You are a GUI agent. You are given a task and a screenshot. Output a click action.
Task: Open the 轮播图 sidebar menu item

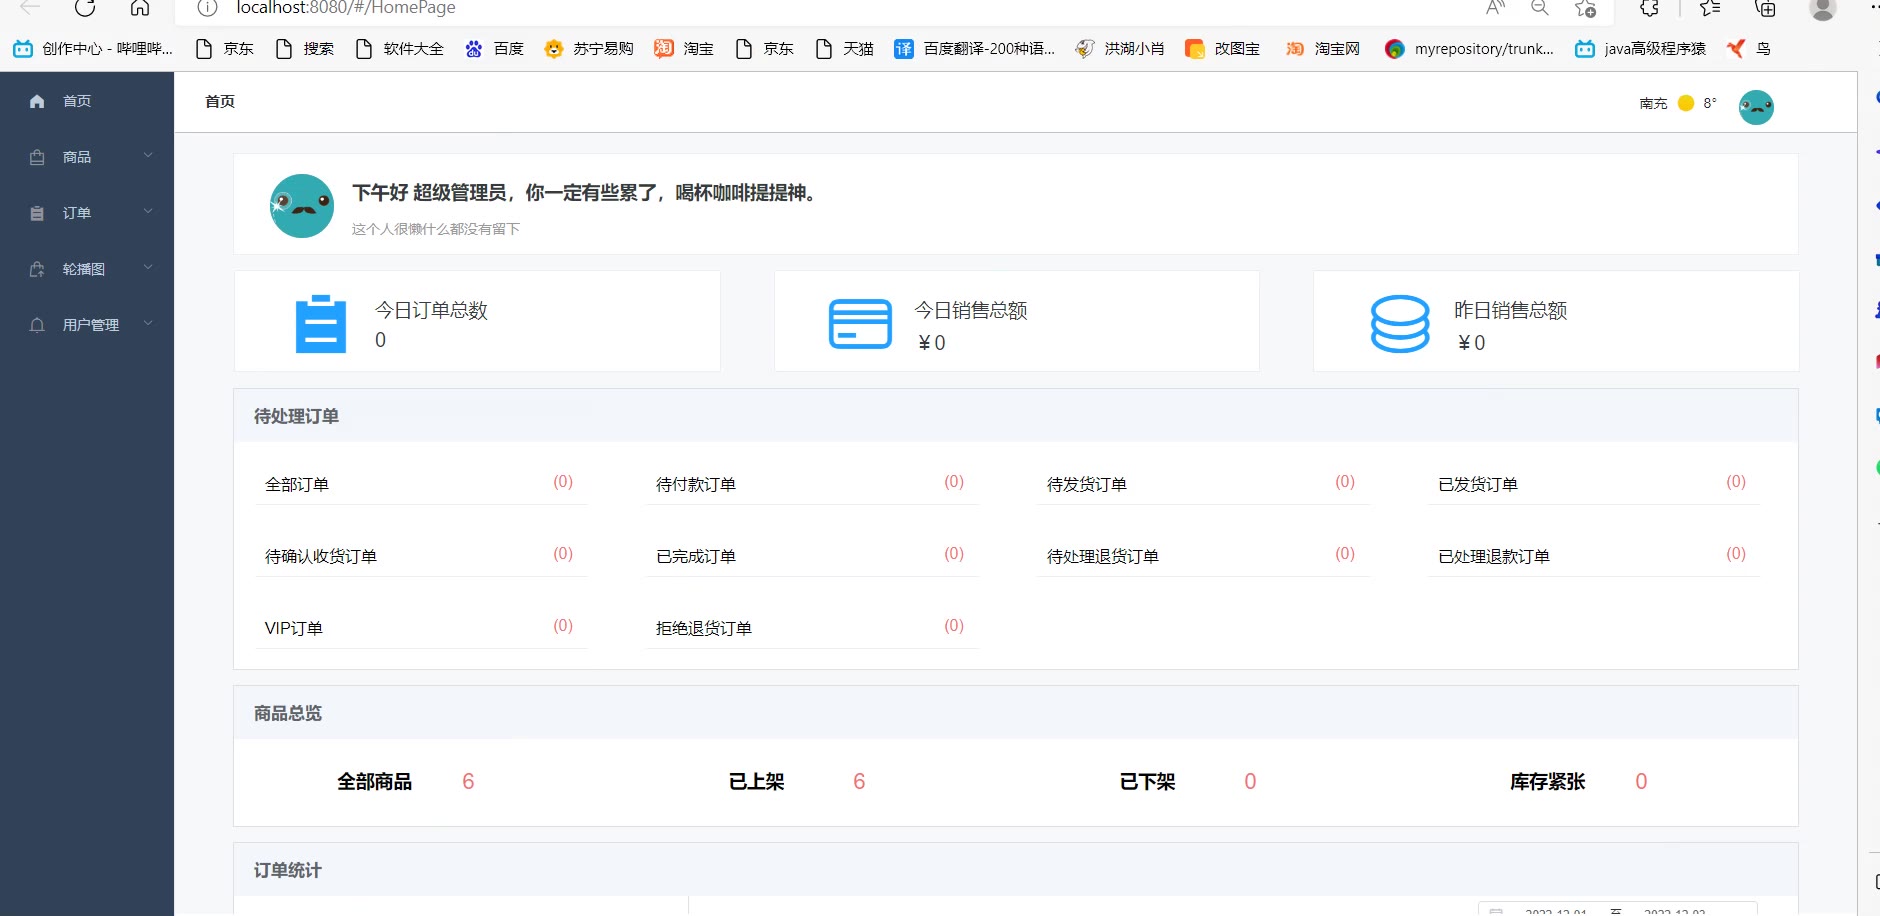tap(83, 269)
